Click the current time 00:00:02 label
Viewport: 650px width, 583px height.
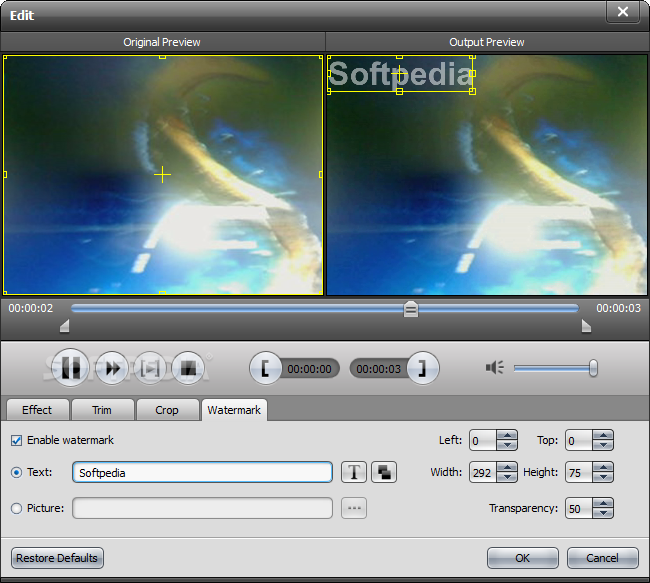tap(31, 309)
